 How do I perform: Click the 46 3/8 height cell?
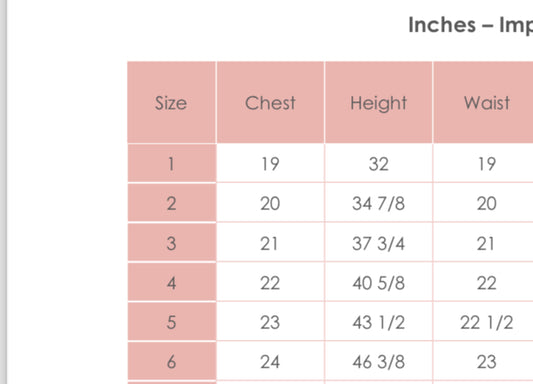pyautogui.click(x=378, y=361)
